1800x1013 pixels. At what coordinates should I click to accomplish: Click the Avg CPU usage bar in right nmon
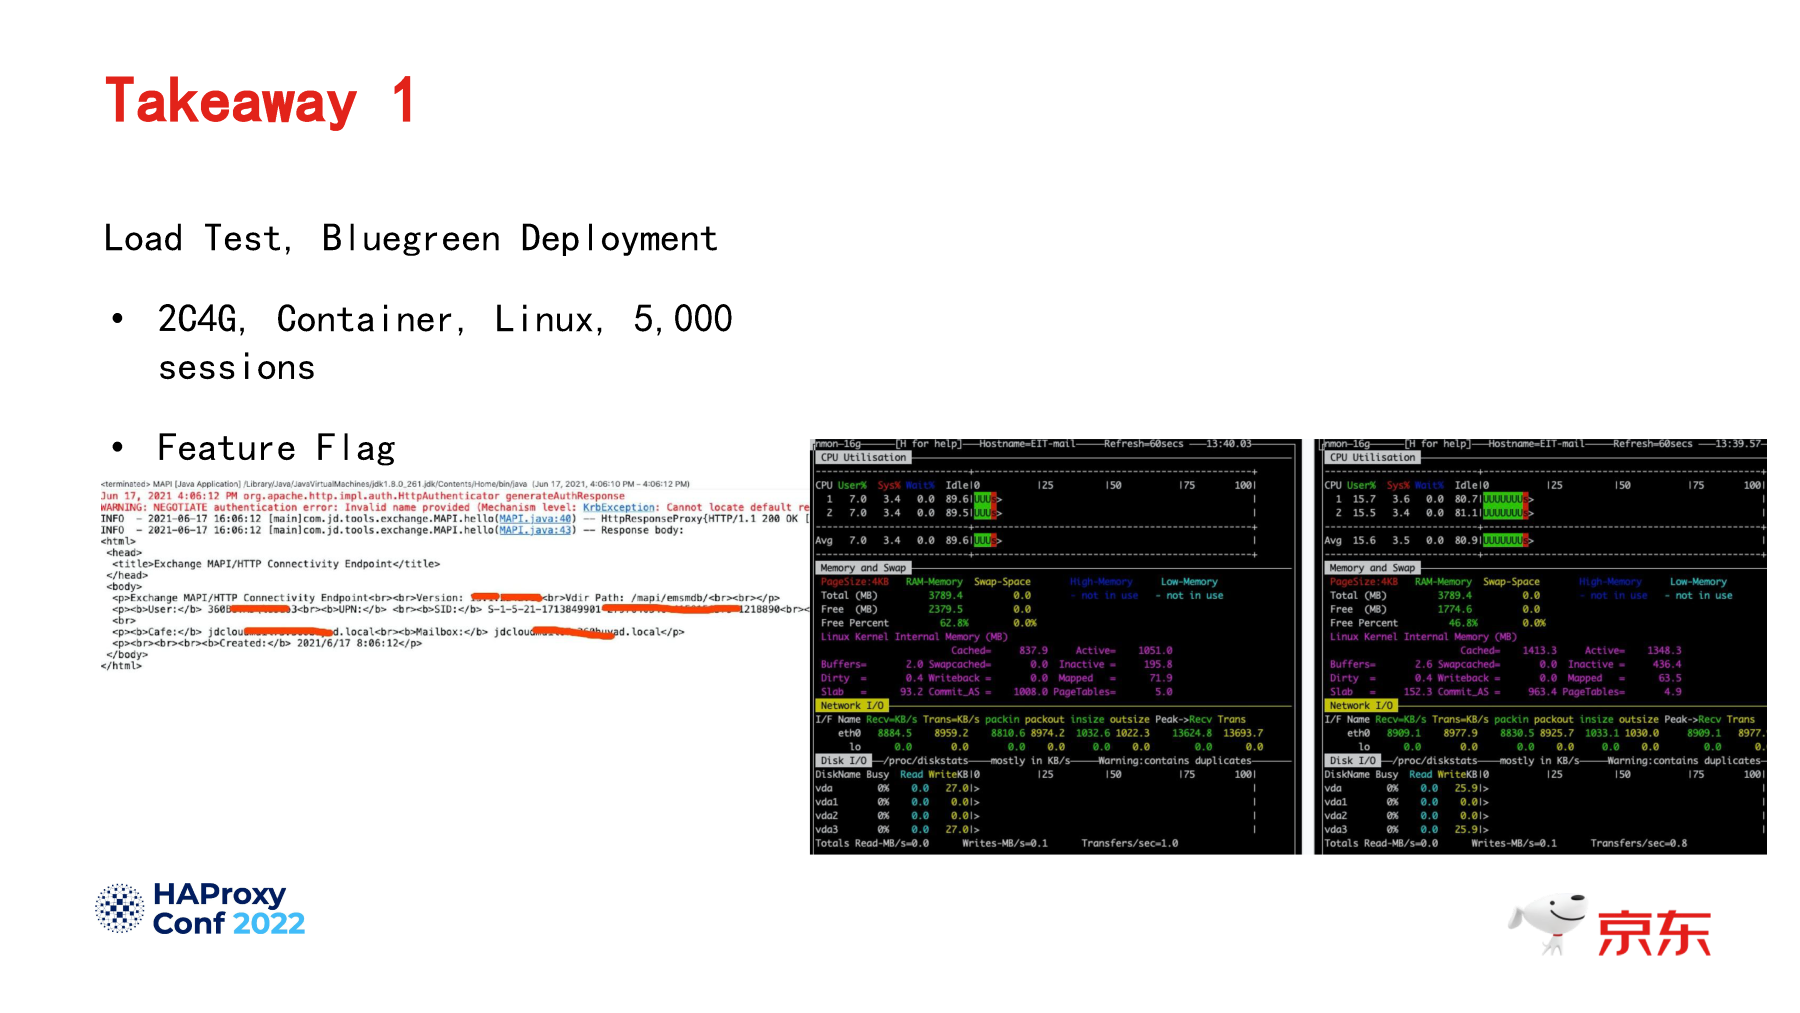(1507, 541)
